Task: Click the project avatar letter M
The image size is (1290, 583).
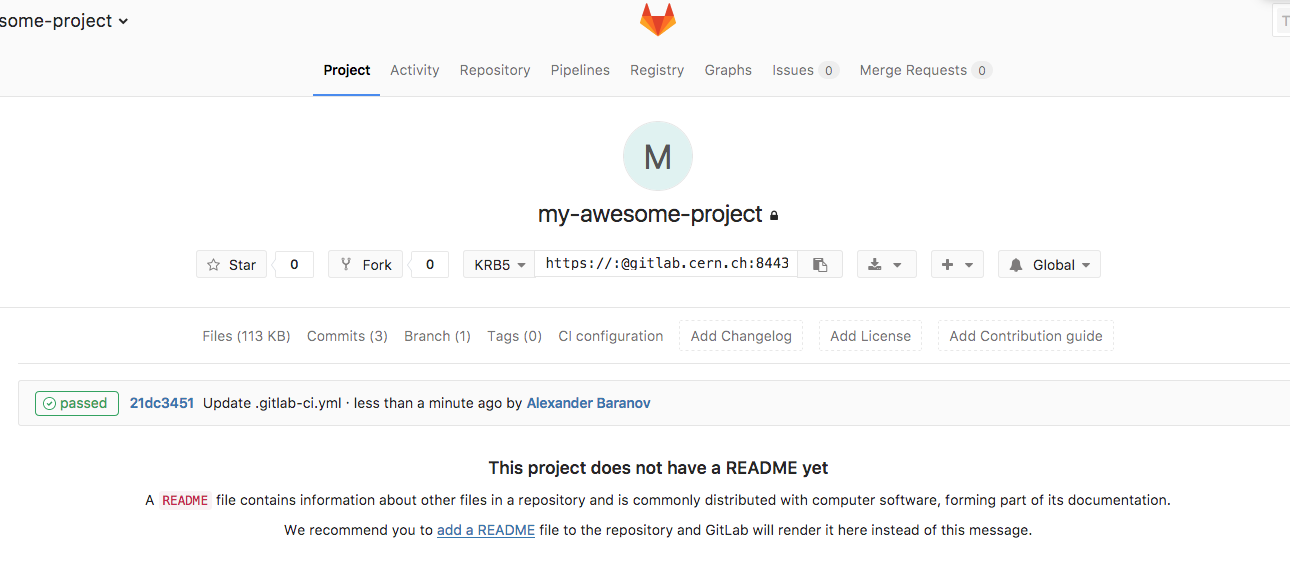Action: 657,157
